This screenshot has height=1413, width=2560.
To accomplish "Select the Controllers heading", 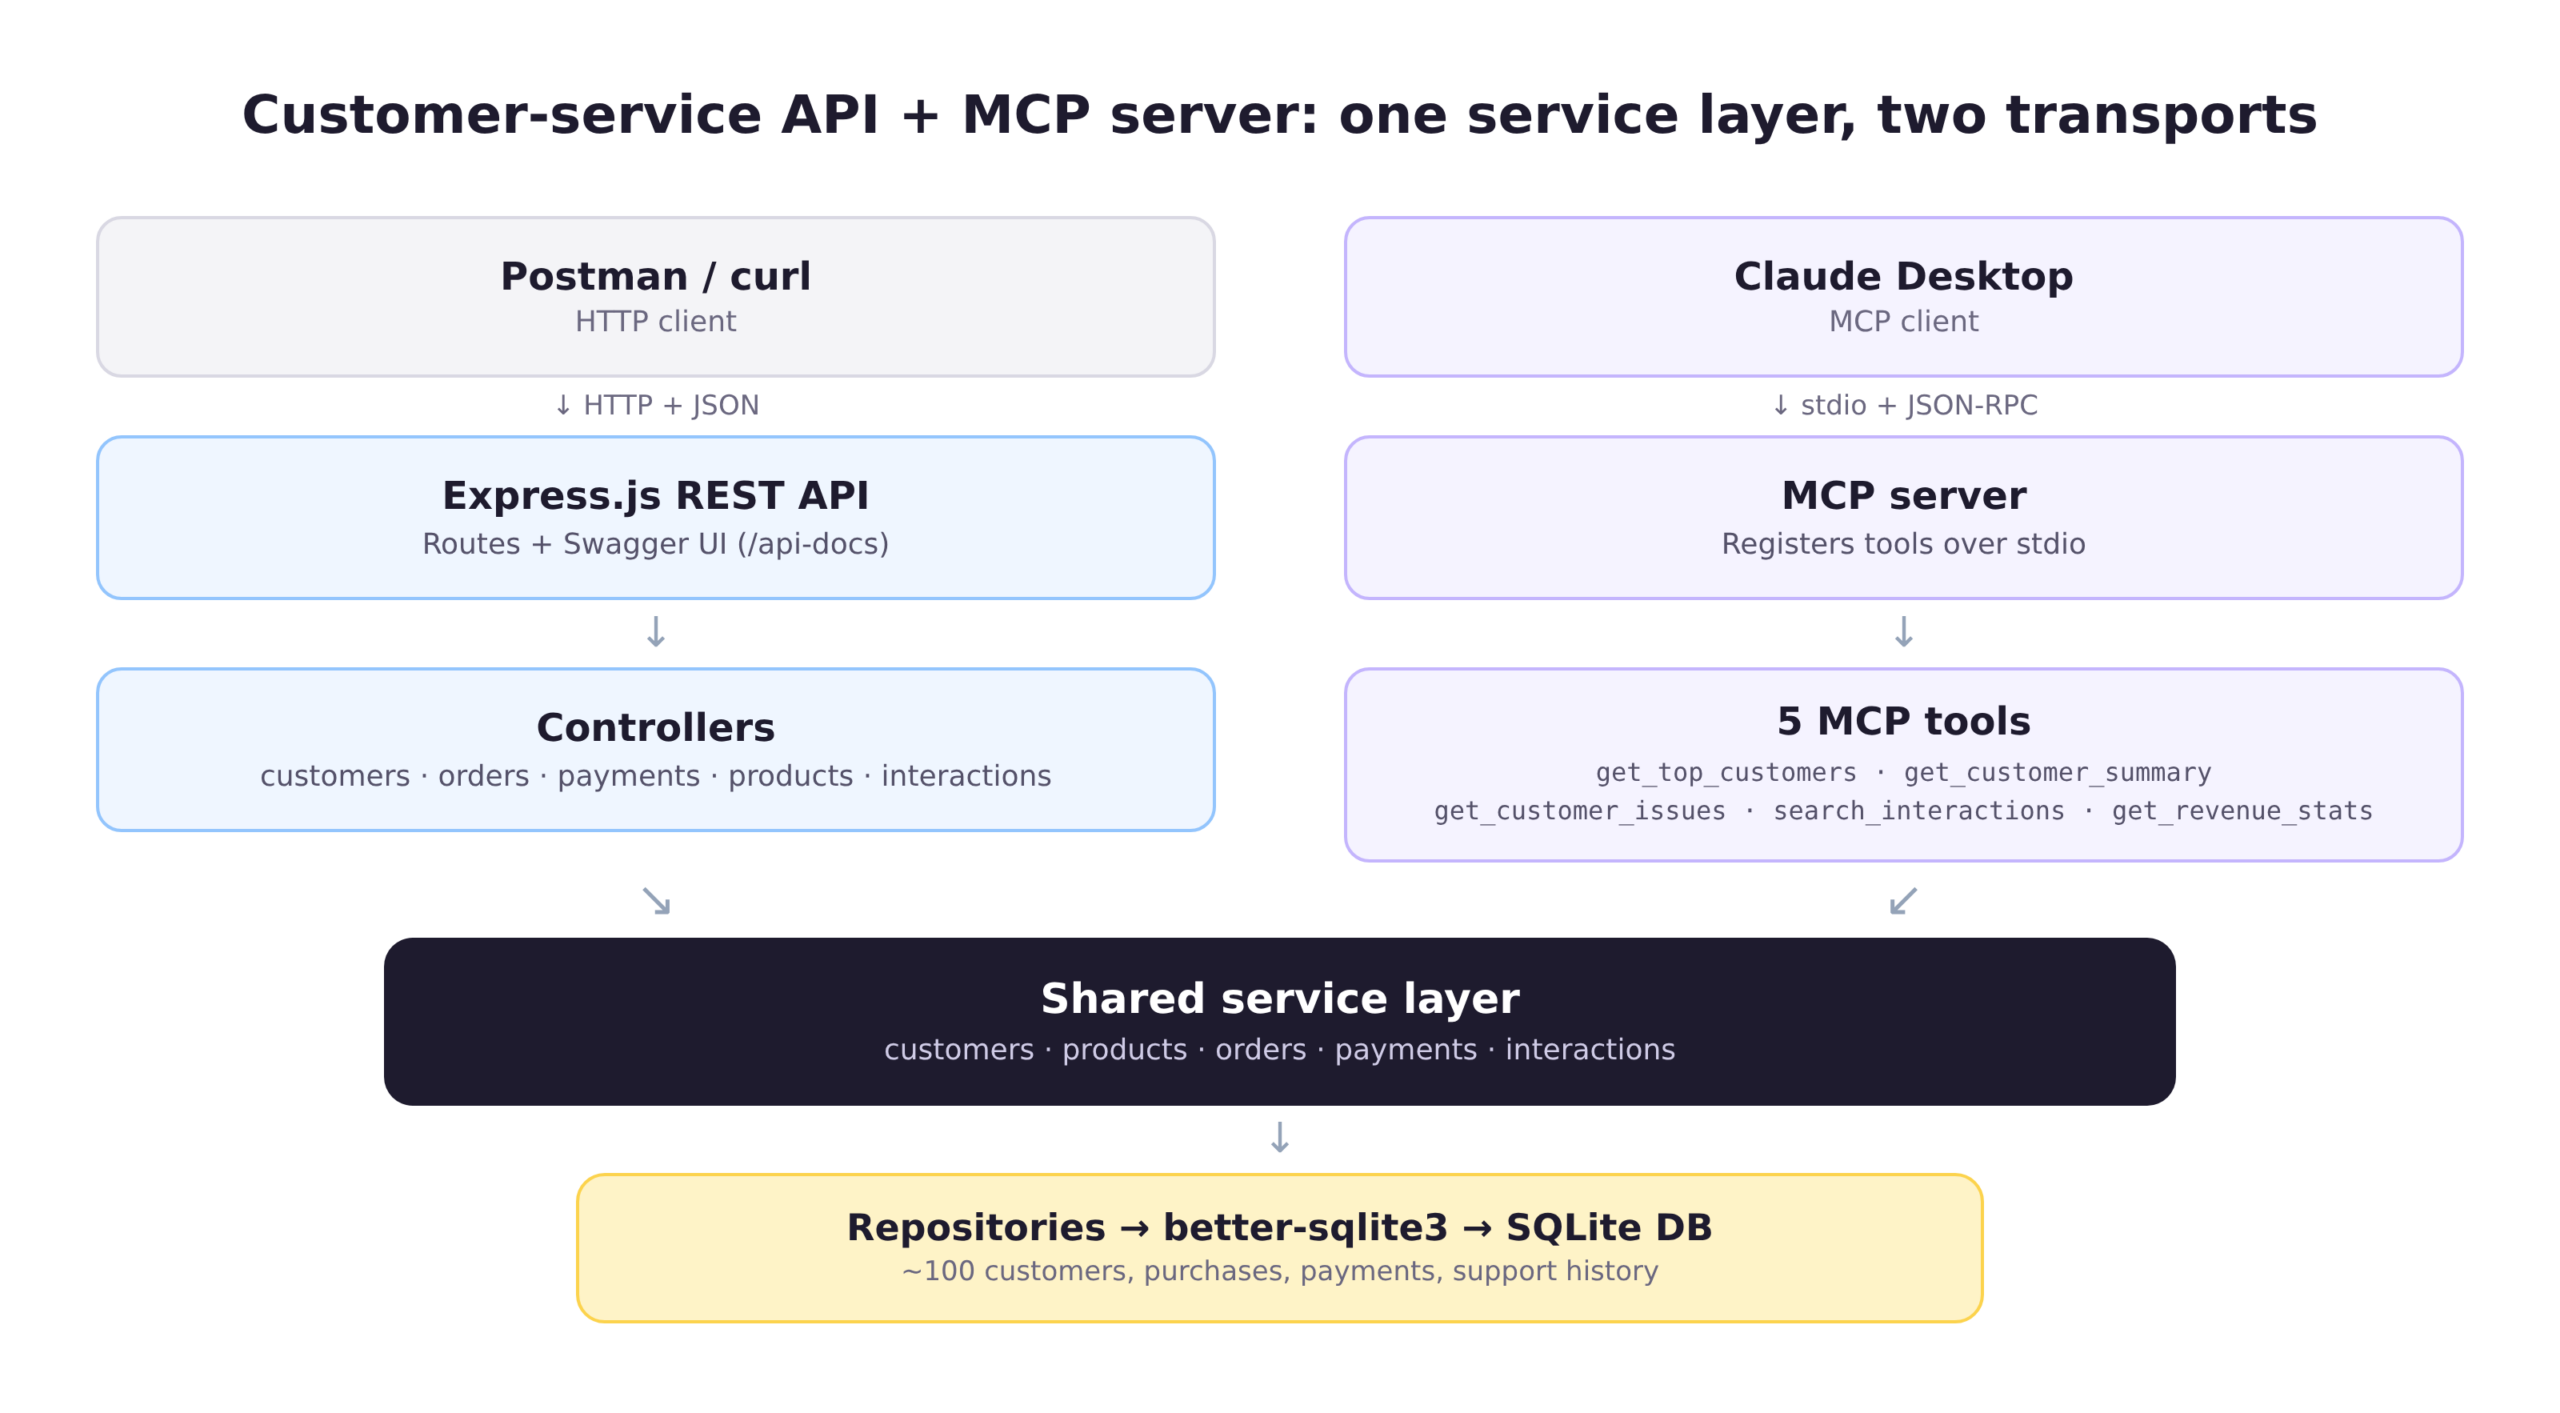I will coord(655,727).
